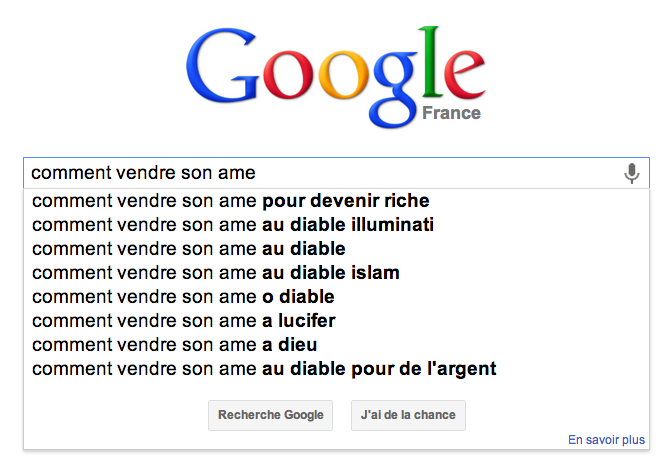Select suggestion ending 'pour devenir riche'
The image size is (672, 476).
click(x=336, y=201)
